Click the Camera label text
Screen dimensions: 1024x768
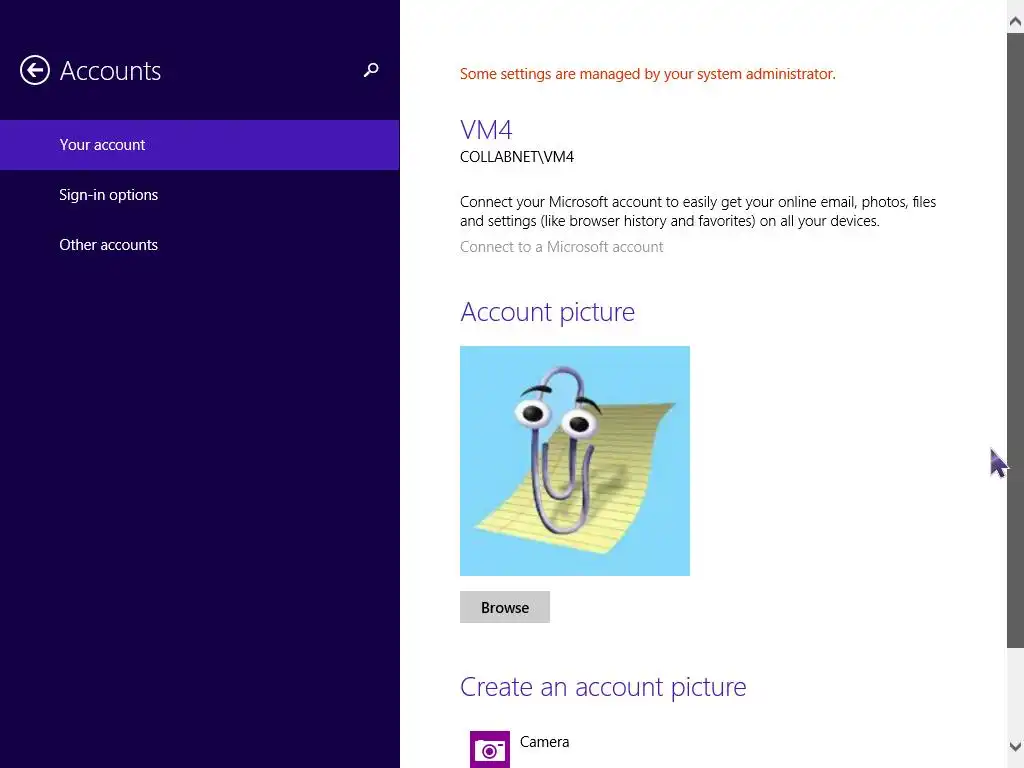coord(544,742)
